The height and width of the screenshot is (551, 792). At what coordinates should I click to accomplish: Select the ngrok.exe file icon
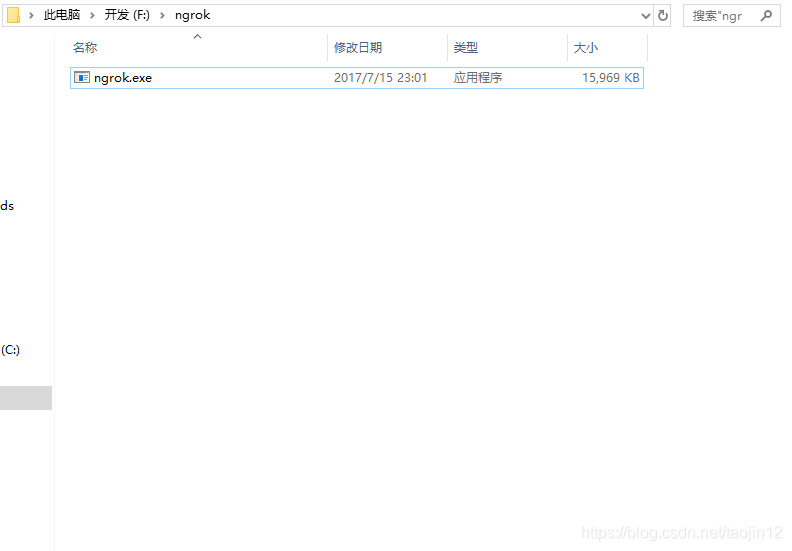tap(81, 77)
